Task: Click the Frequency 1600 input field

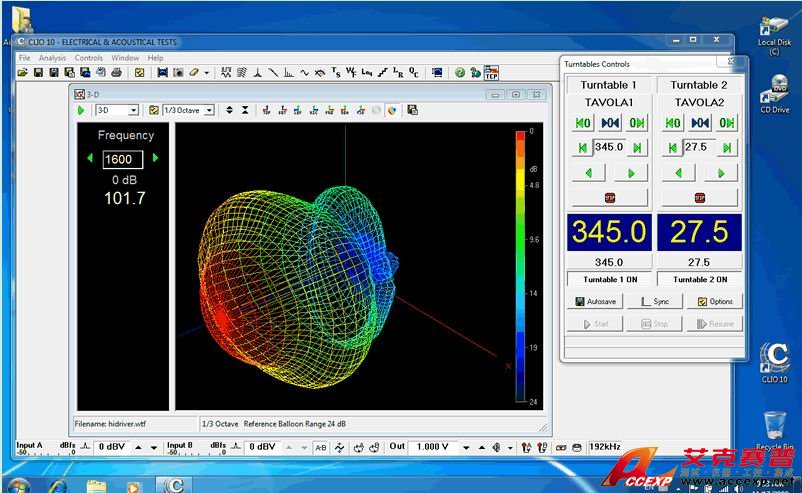Action: (123, 159)
